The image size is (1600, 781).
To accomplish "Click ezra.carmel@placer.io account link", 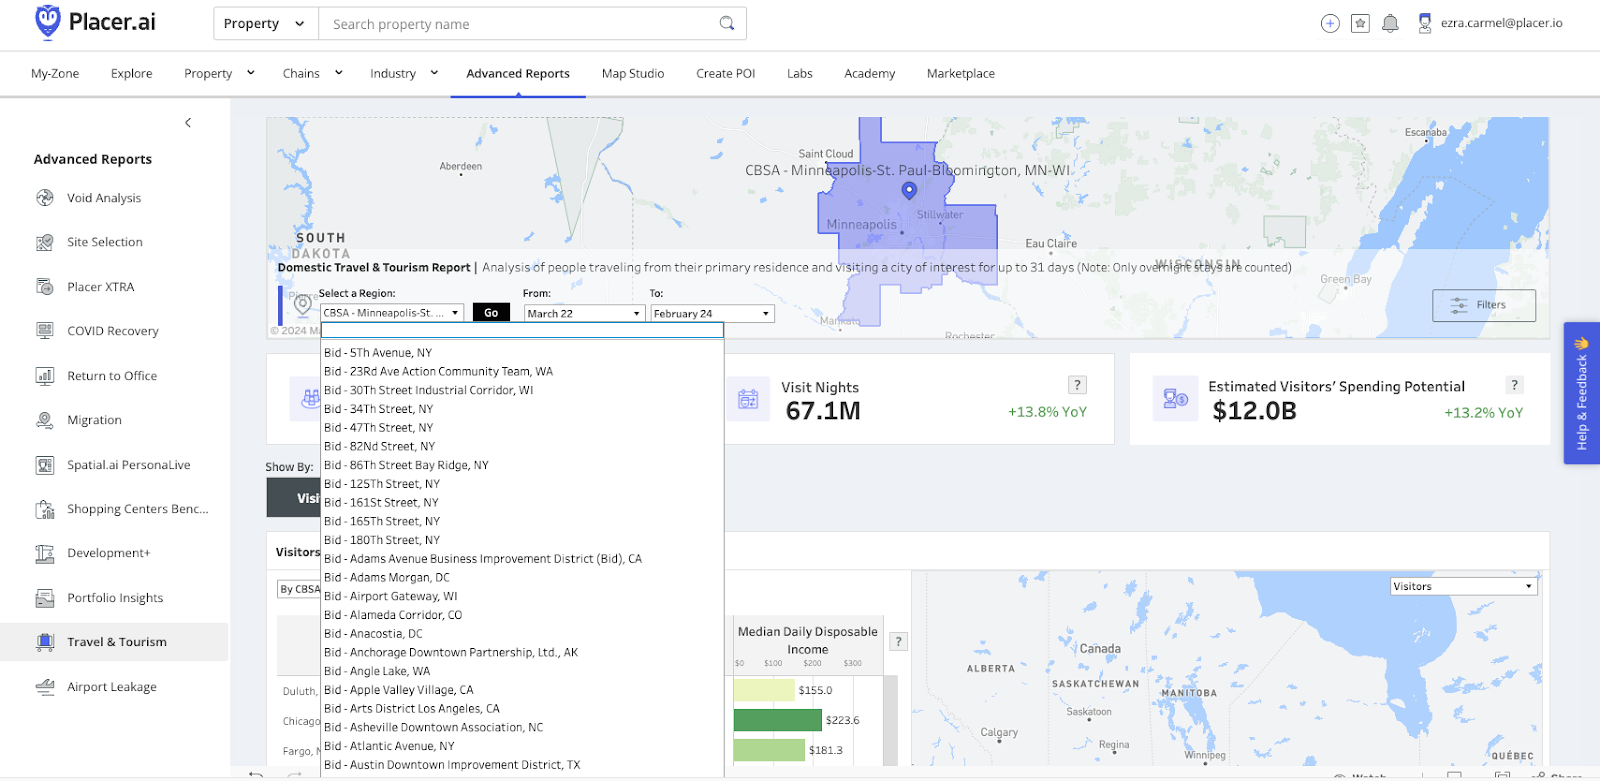I will click(x=1501, y=23).
